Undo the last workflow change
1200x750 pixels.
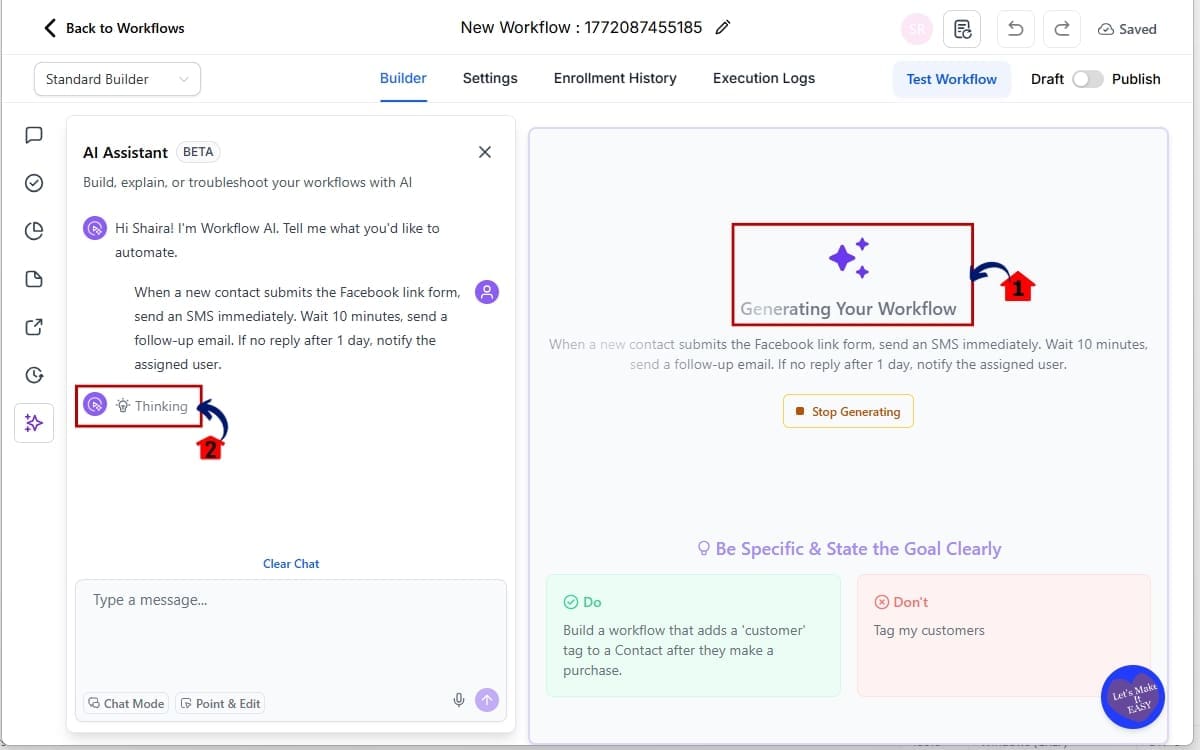pos(1015,28)
